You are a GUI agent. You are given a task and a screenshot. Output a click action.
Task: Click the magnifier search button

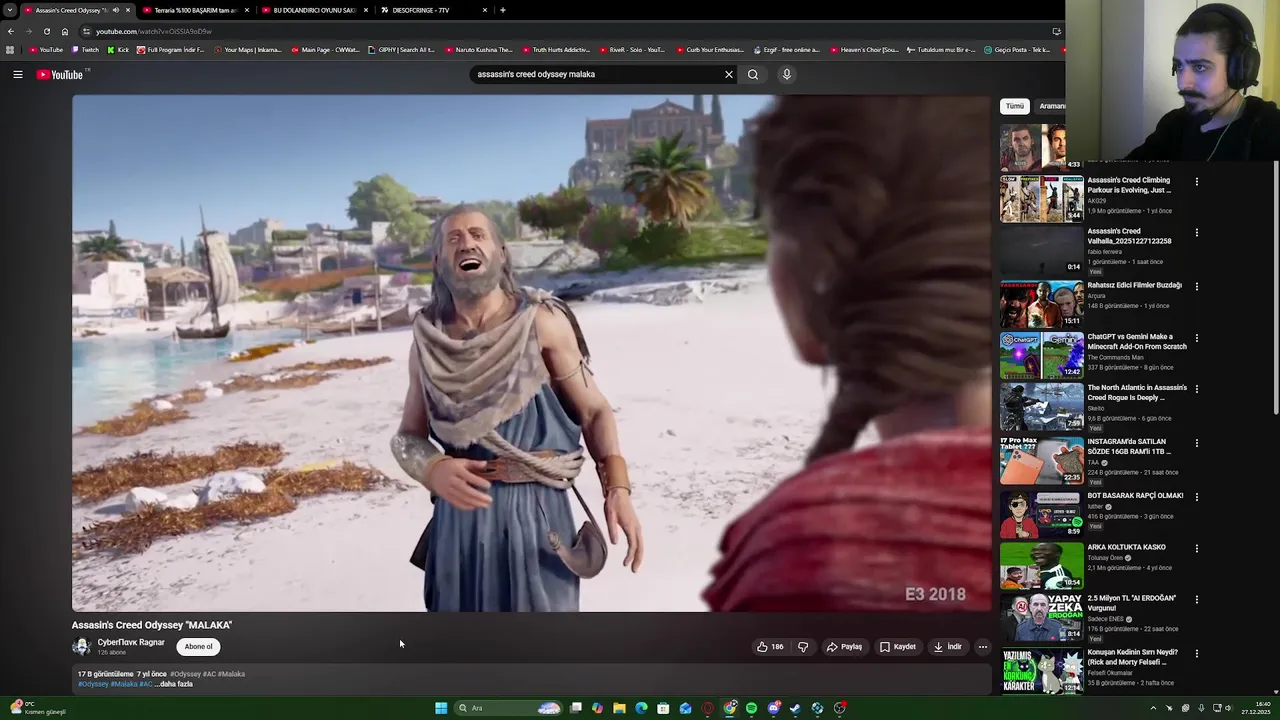point(753,74)
